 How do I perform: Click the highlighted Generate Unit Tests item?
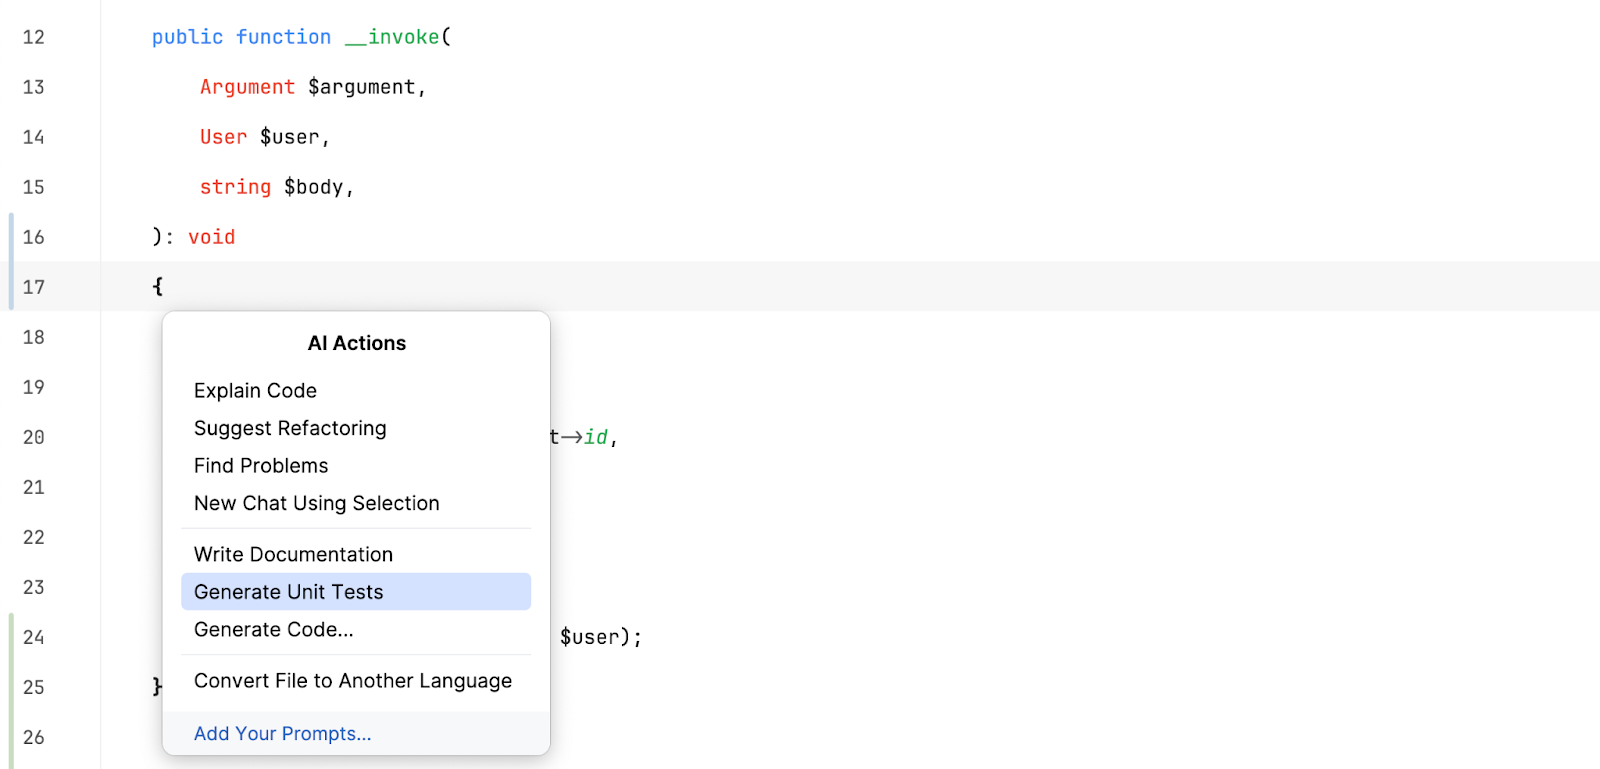pos(288,592)
